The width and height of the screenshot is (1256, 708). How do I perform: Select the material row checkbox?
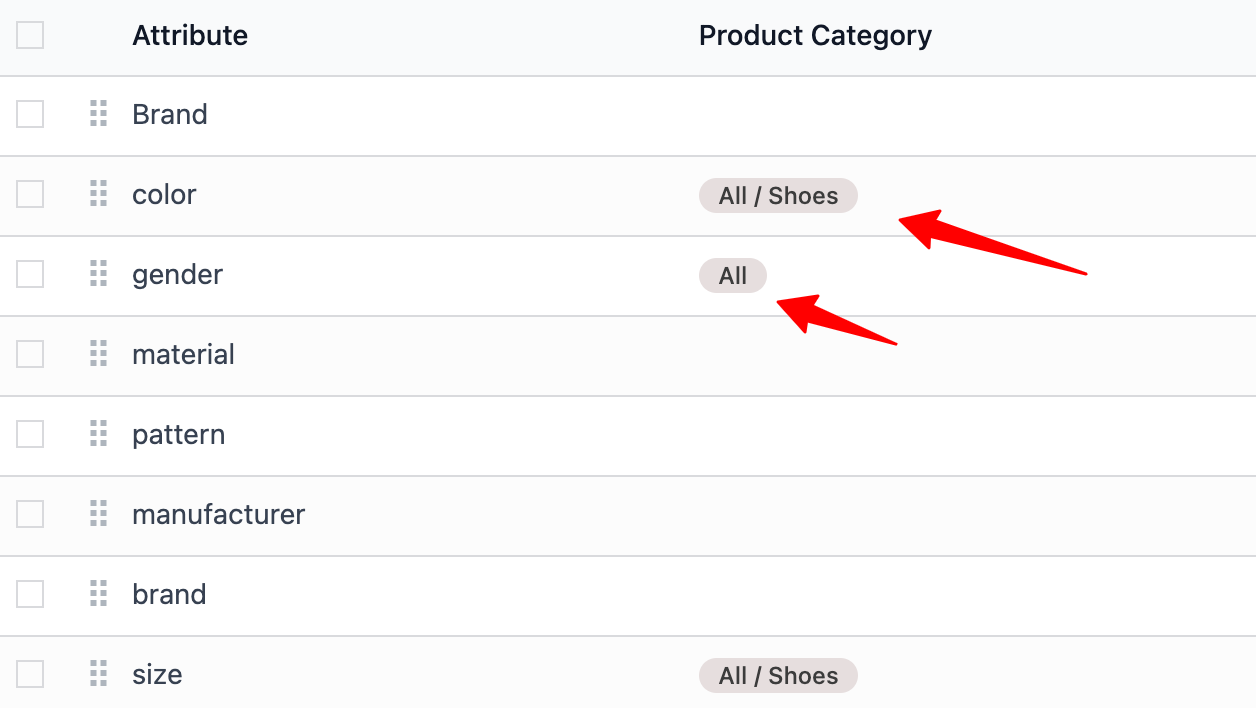30,354
